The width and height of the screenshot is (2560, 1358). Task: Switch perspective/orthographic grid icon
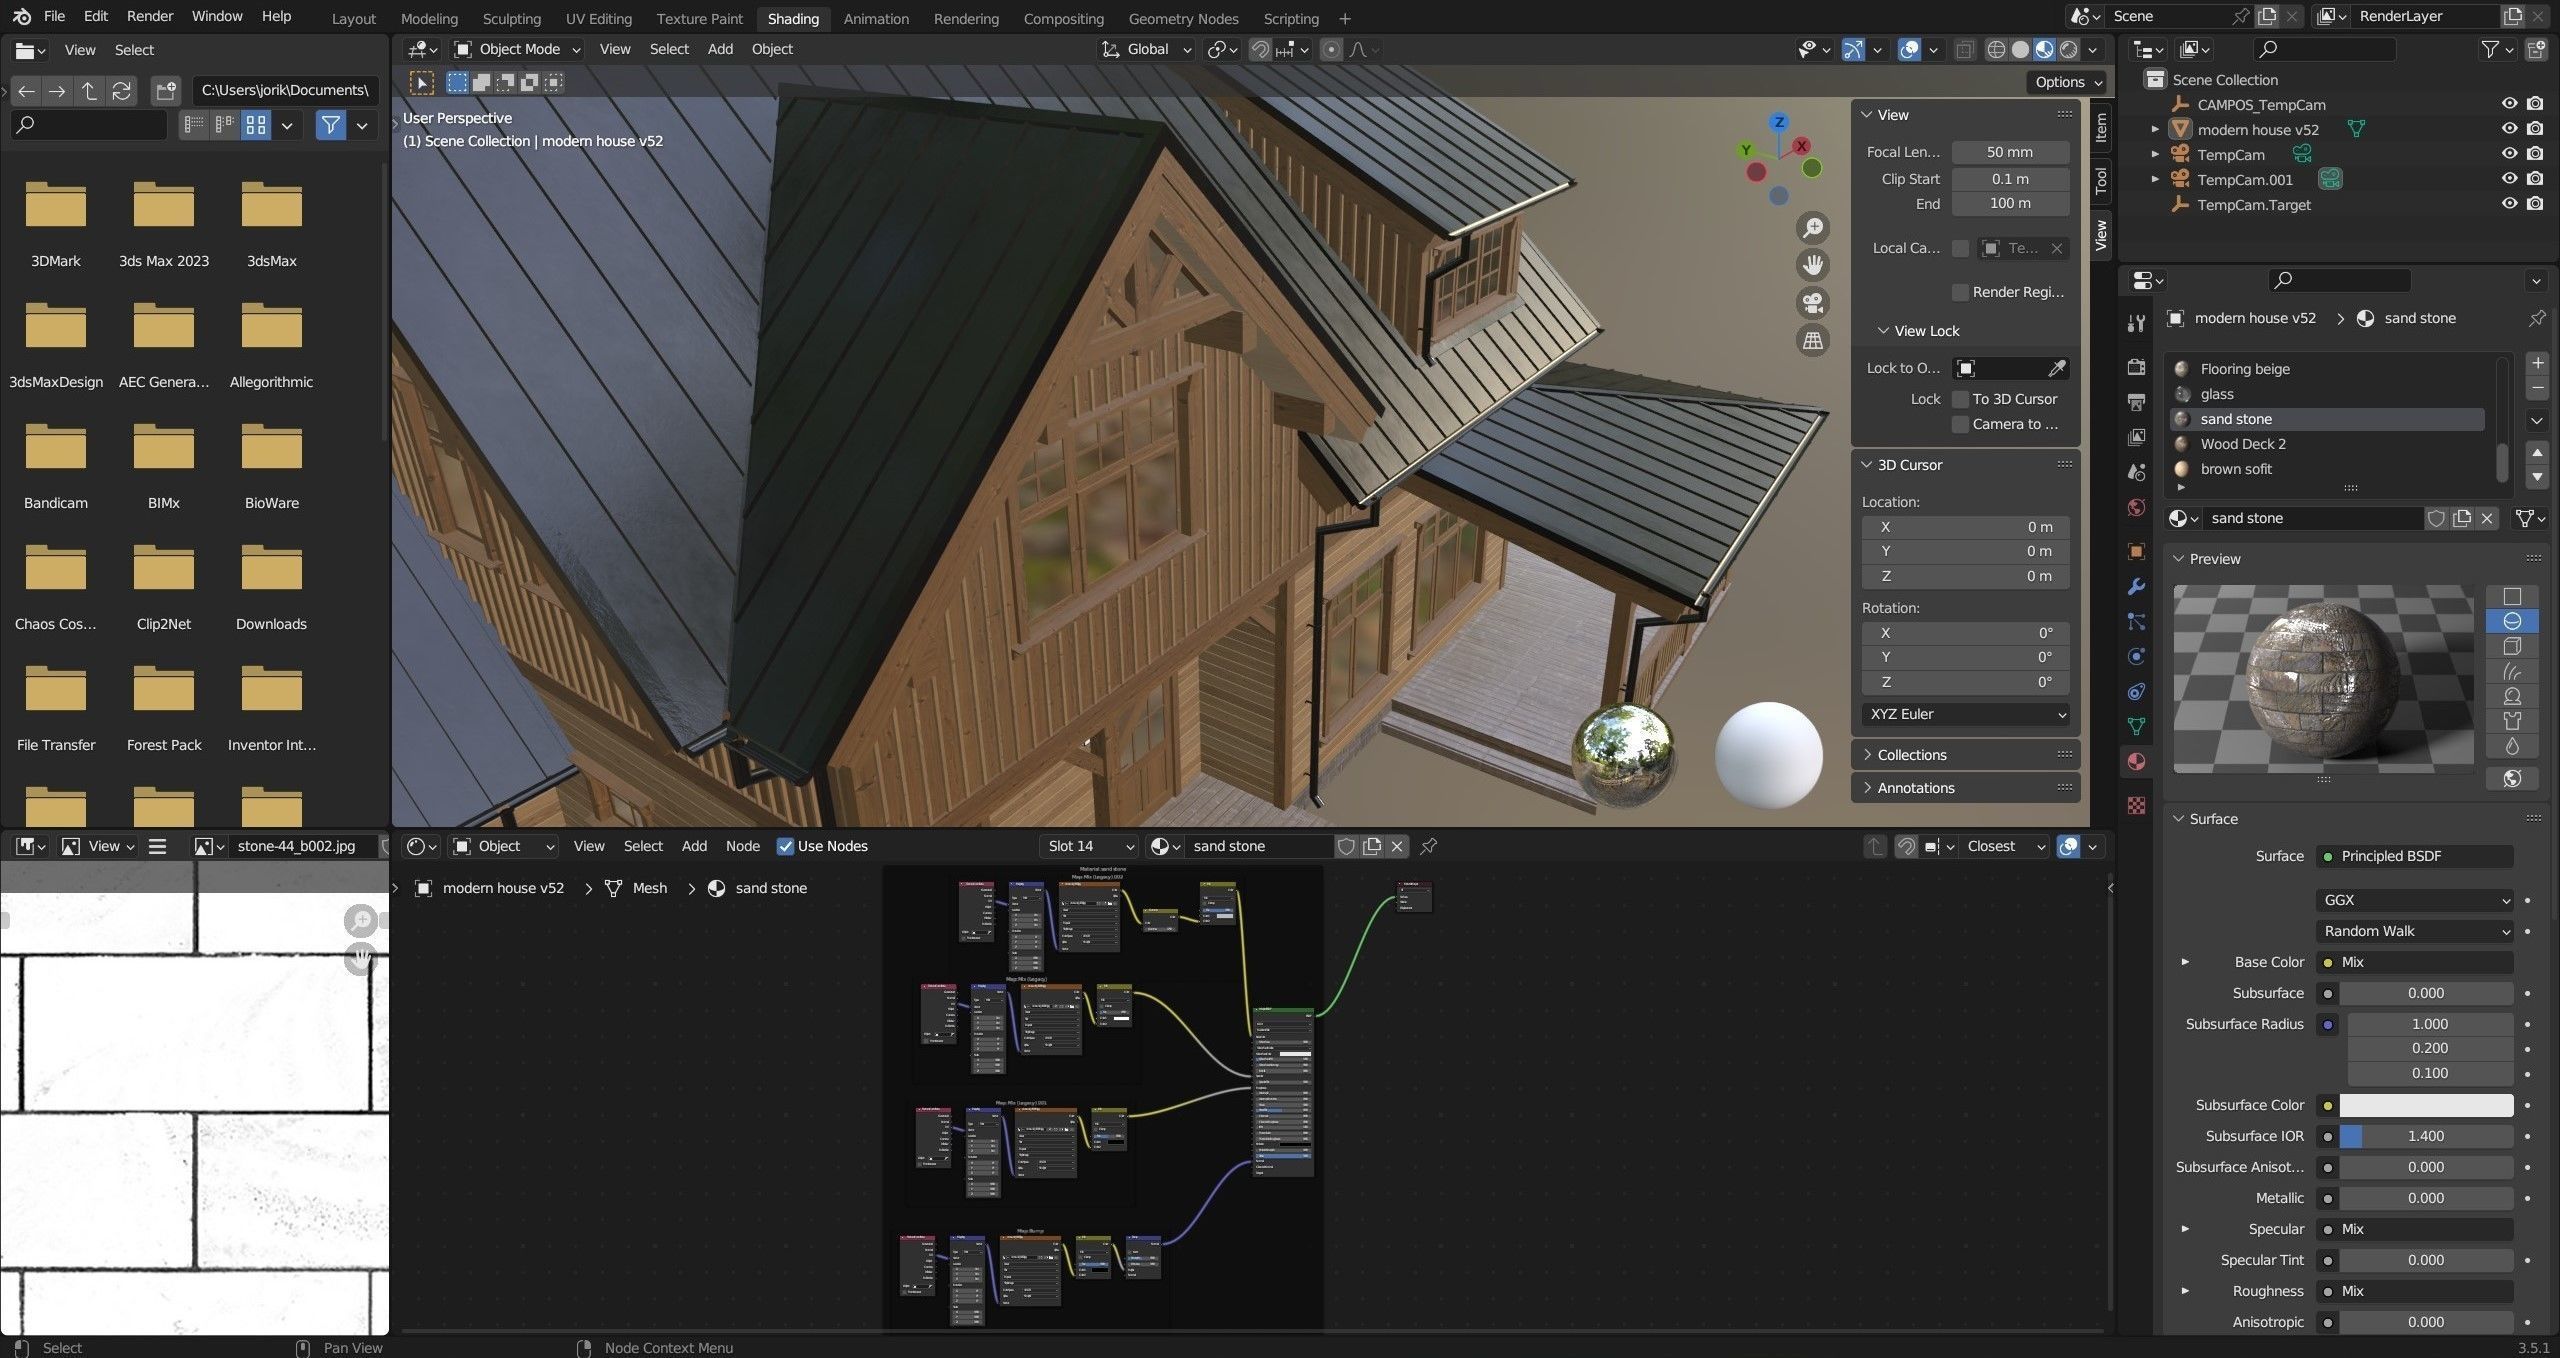coord(1813,341)
